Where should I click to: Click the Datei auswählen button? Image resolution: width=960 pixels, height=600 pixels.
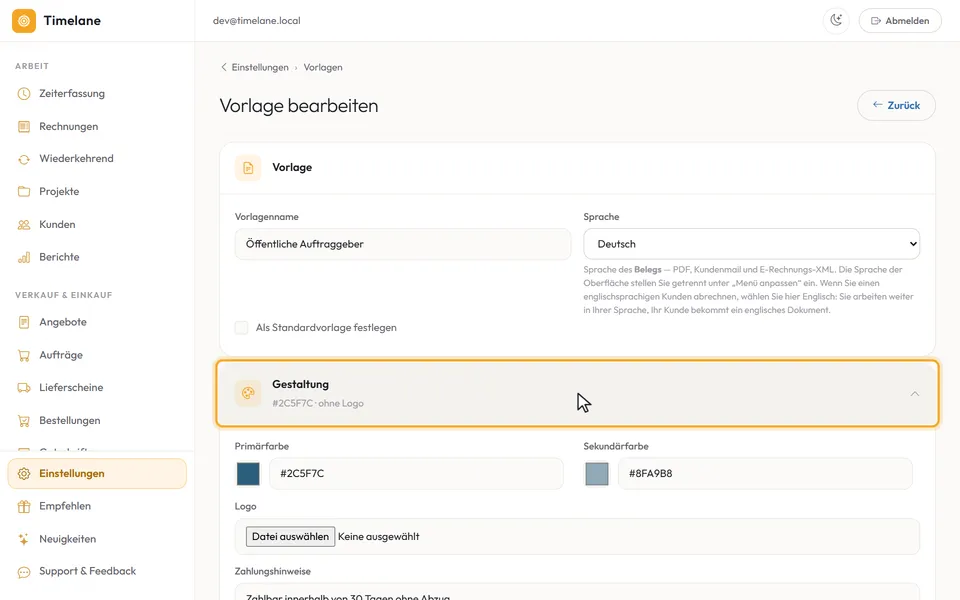tap(290, 536)
